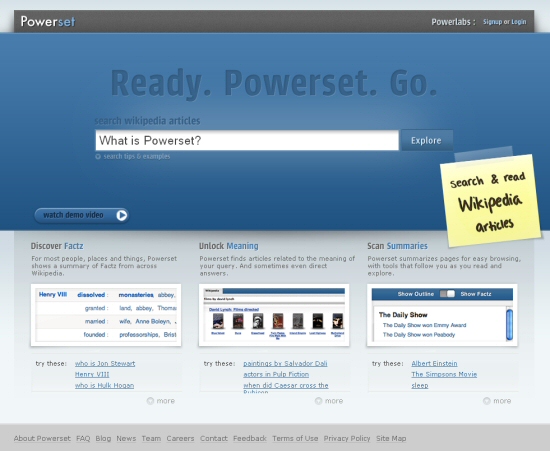Click 'The Daily Show won Peabody' text
Viewport: 550px width, 451px height.
click(x=419, y=335)
